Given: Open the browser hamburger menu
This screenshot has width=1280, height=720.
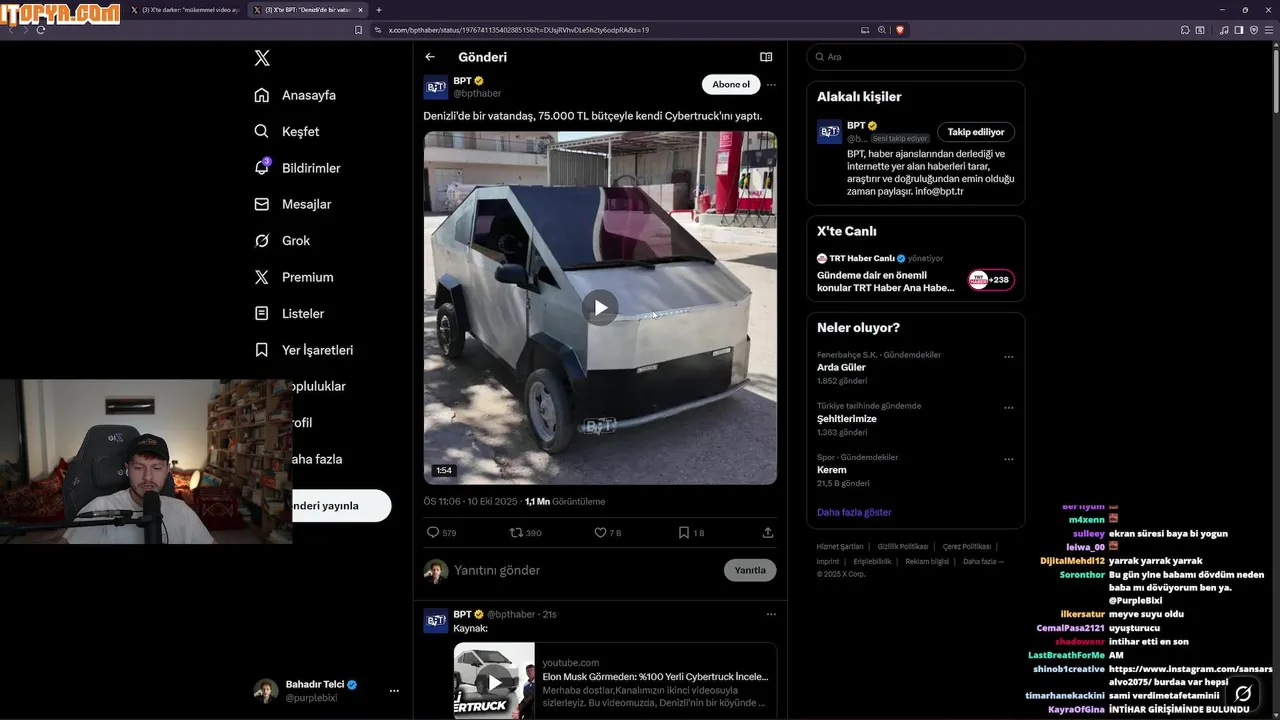Looking at the screenshot, I should 1269,30.
